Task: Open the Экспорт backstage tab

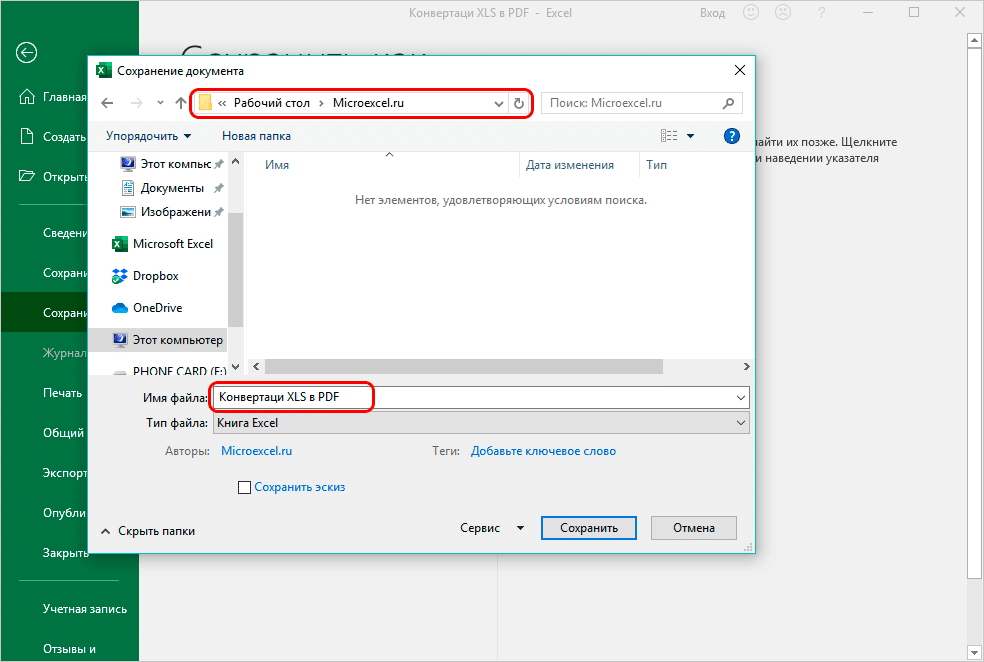Action: (x=64, y=472)
